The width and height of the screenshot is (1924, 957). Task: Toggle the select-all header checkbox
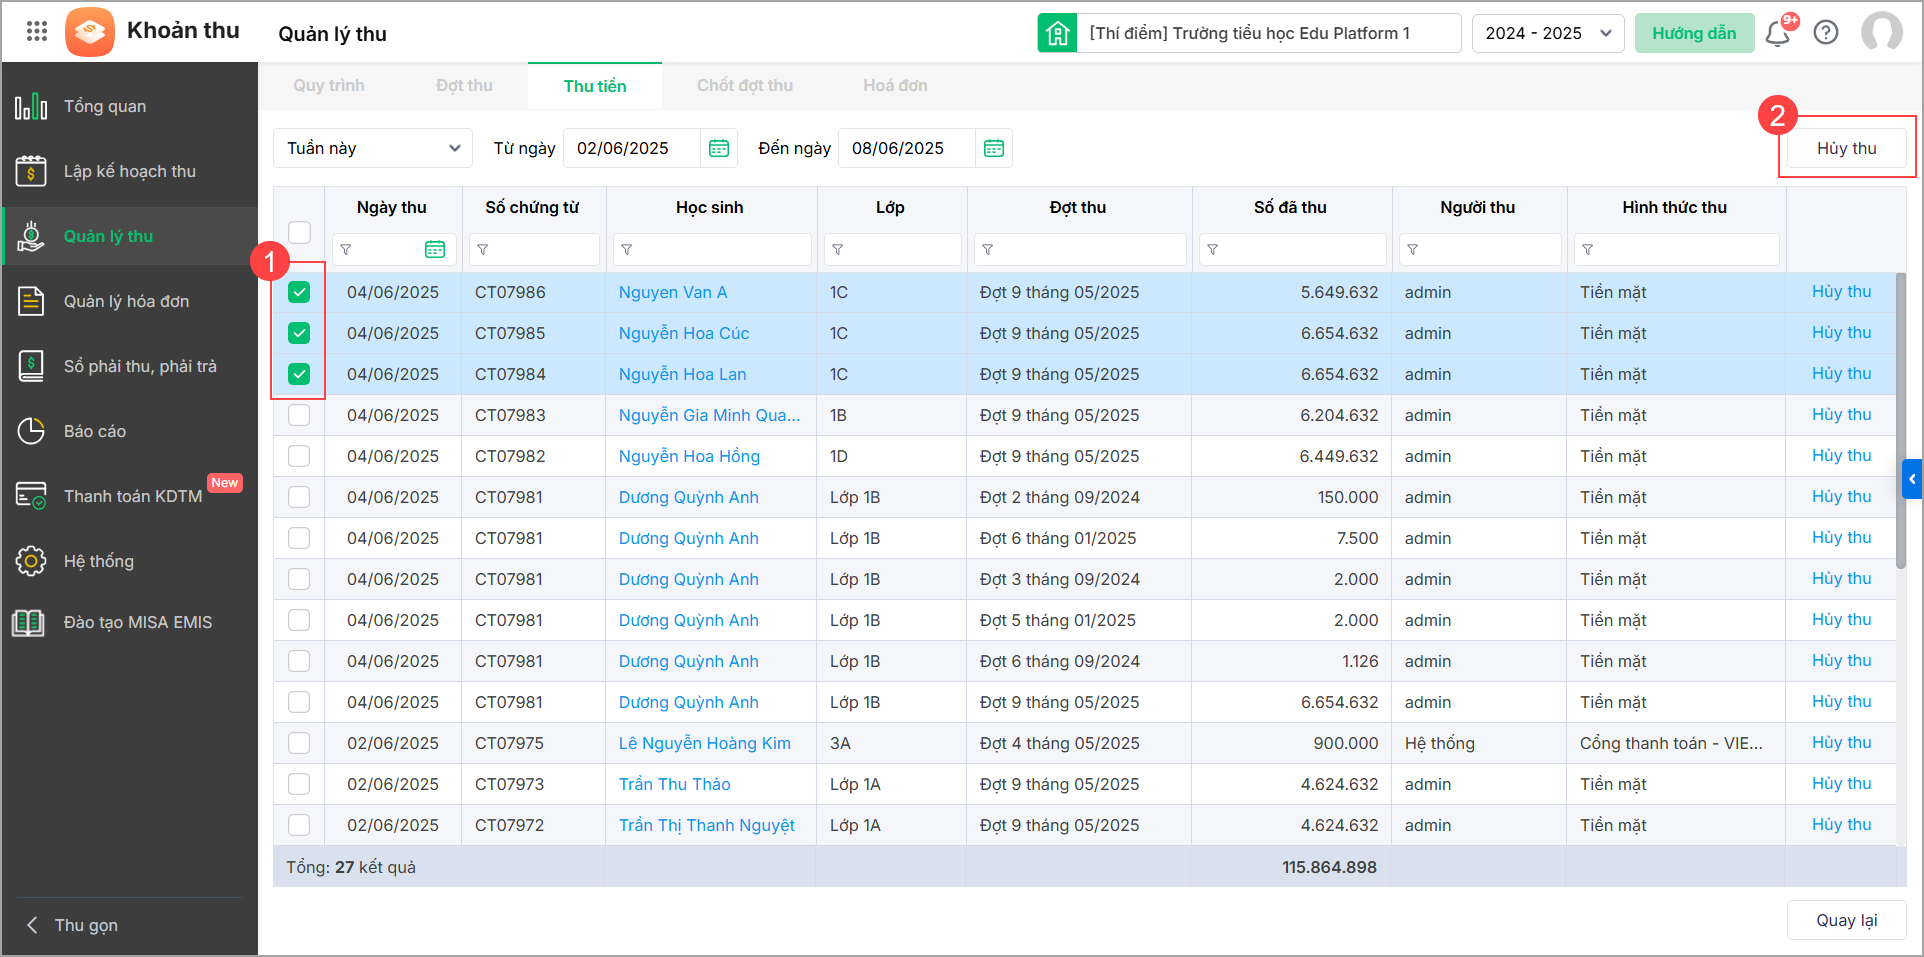(299, 232)
